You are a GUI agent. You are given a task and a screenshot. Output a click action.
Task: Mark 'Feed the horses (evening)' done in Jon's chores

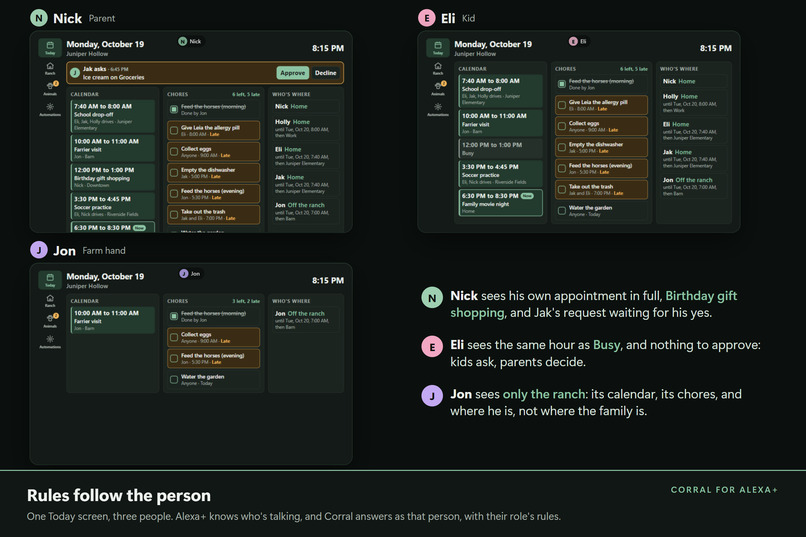tap(174, 358)
